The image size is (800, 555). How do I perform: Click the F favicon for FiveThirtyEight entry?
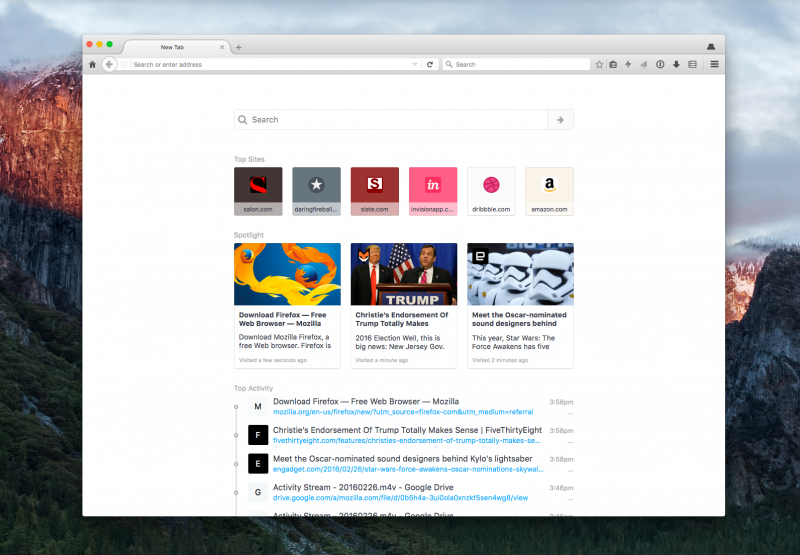pyautogui.click(x=258, y=435)
